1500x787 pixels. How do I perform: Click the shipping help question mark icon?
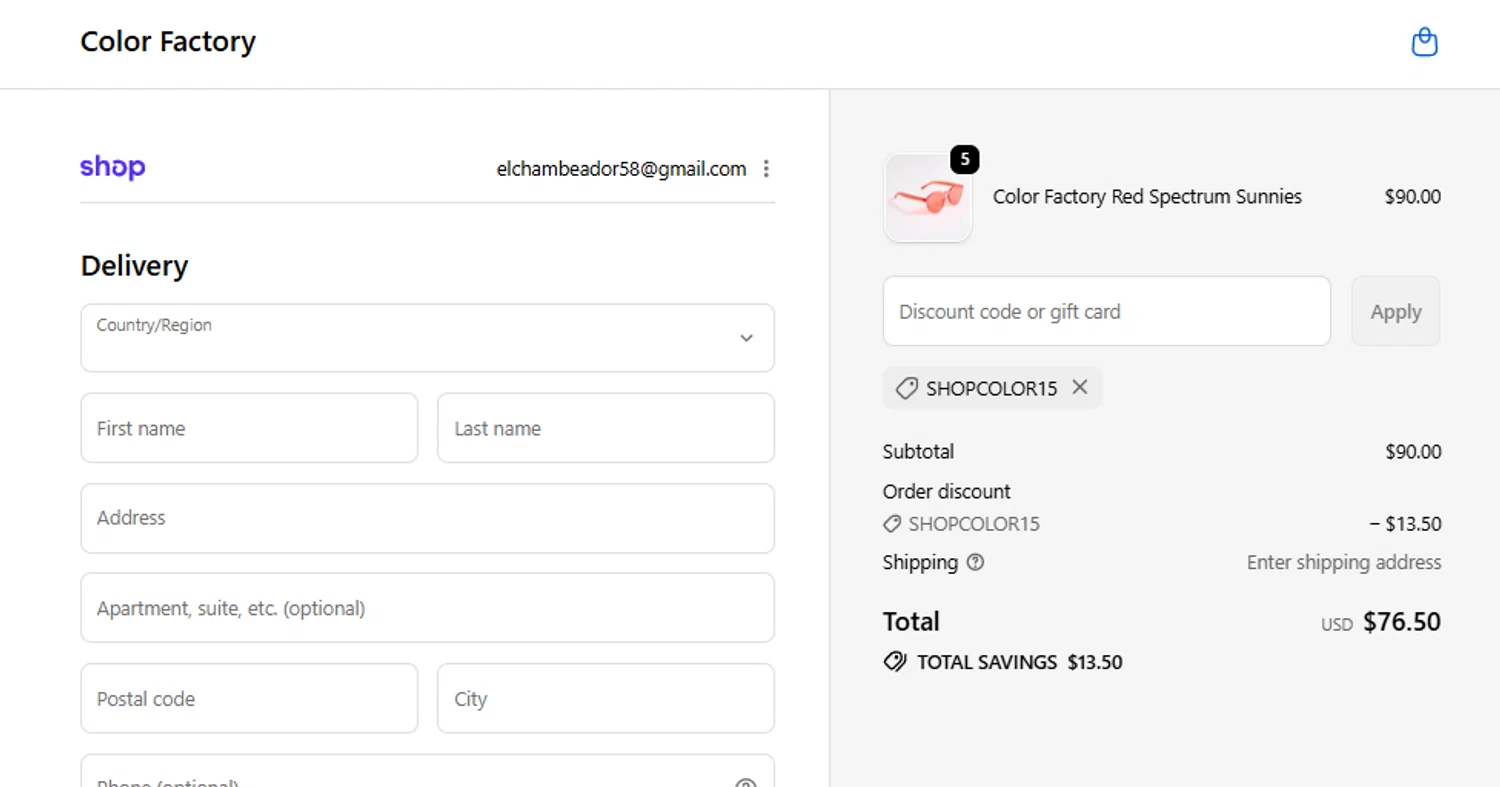pyautogui.click(x=975, y=562)
